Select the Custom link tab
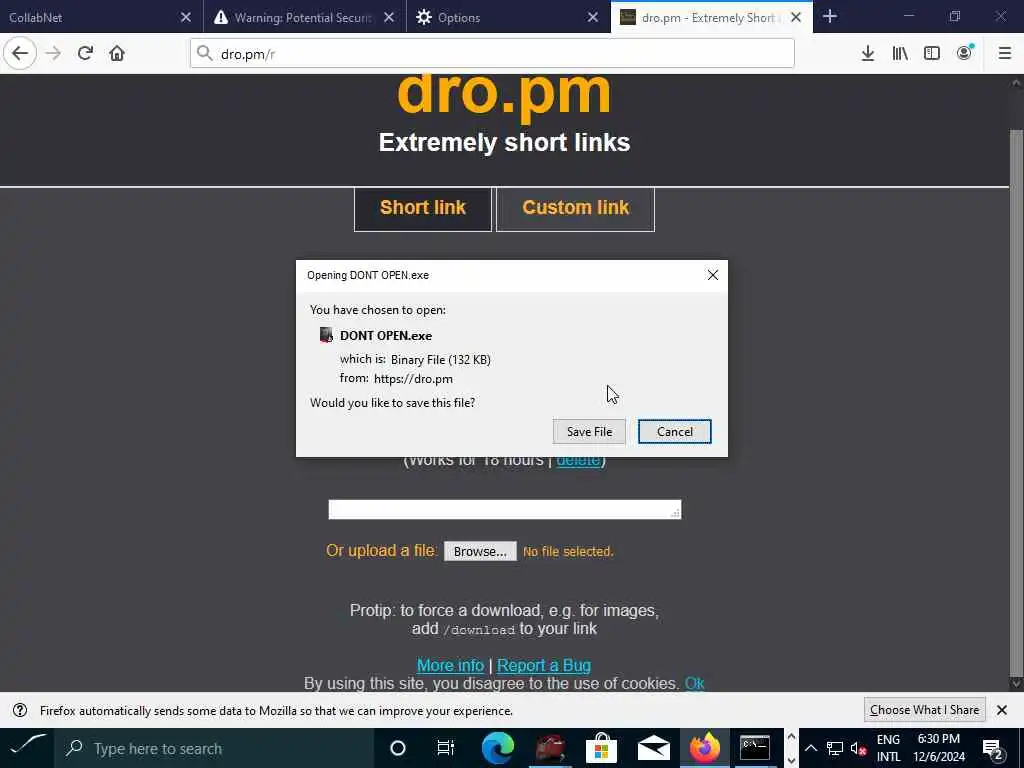The image size is (1024, 768). (575, 208)
